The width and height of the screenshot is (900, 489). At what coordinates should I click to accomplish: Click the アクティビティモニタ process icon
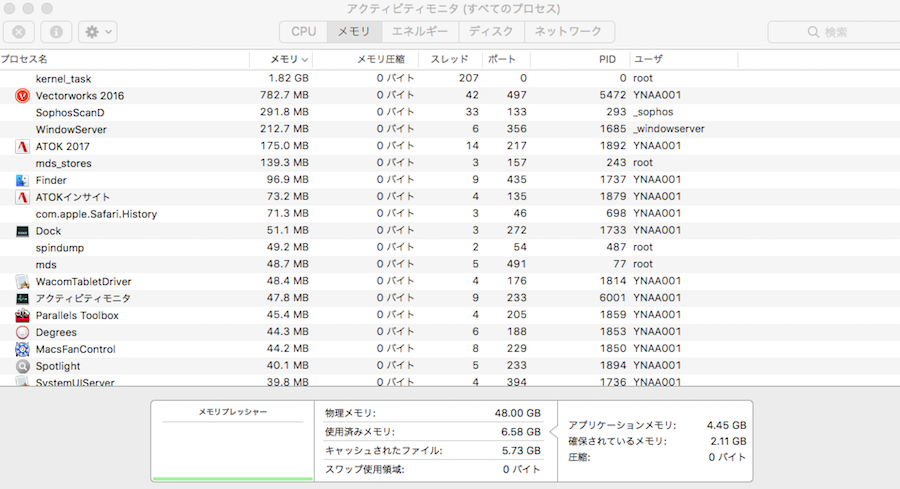pos(22,298)
